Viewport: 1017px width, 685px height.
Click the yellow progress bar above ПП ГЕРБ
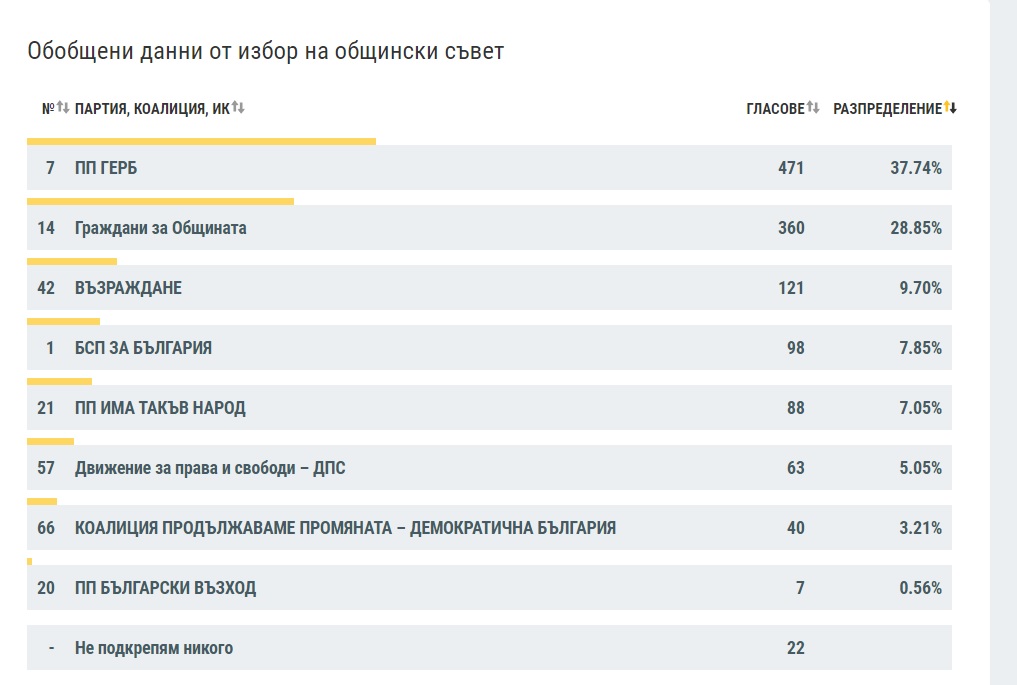[x=201, y=141]
